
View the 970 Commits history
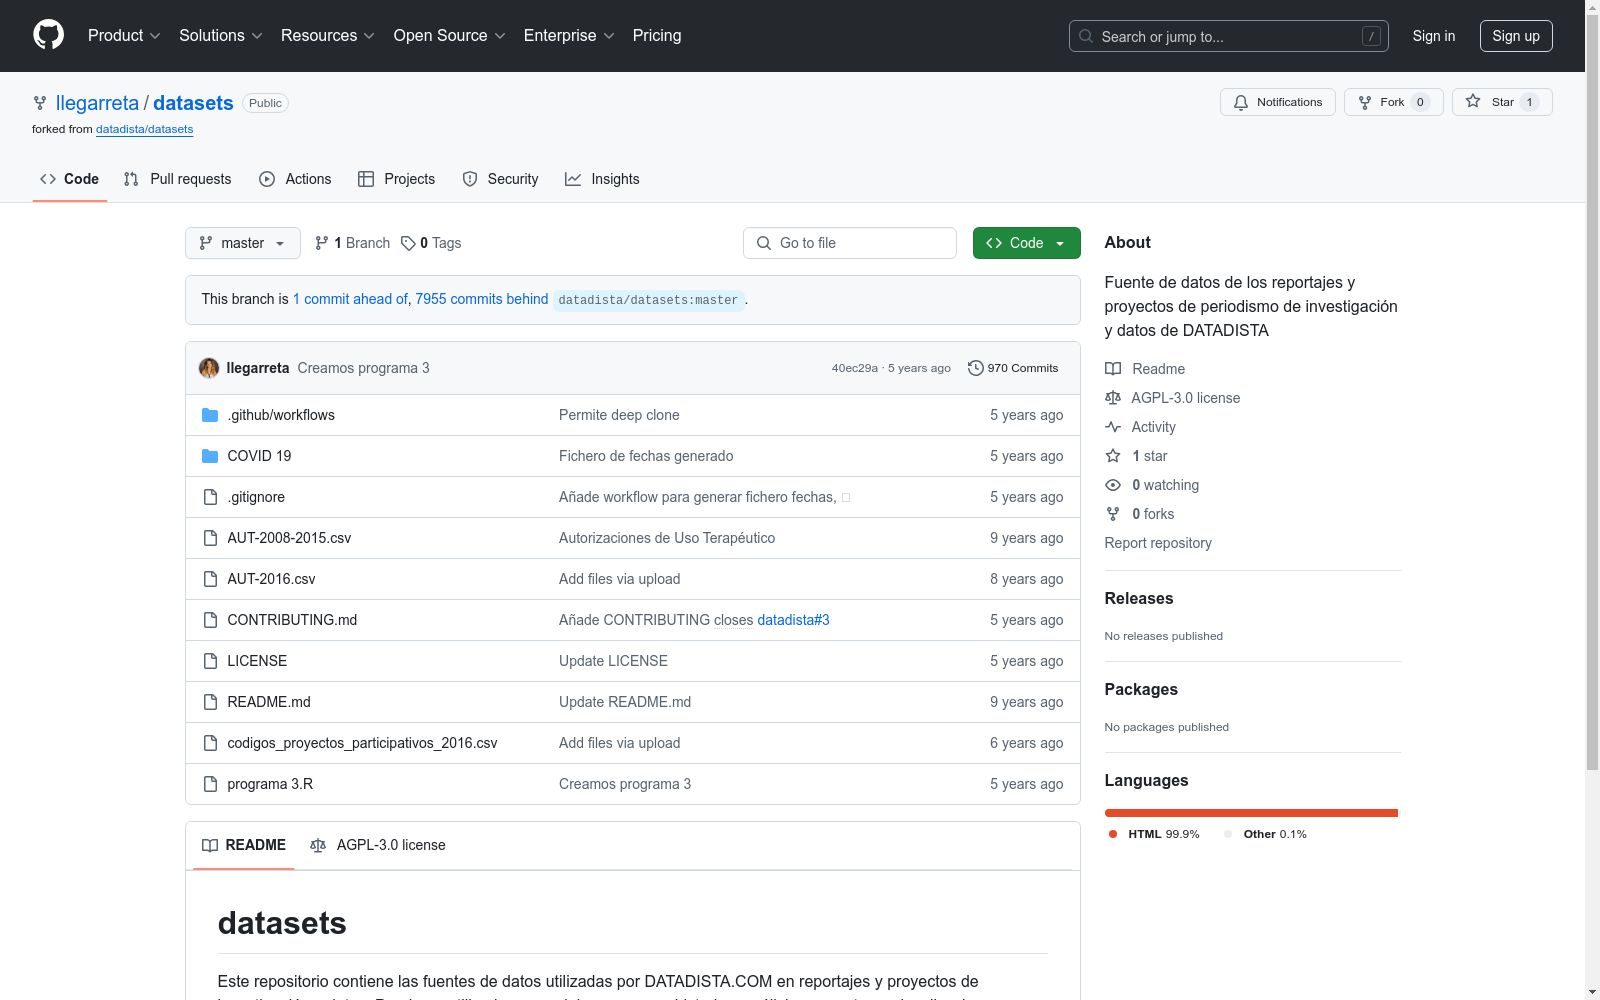[1013, 368]
